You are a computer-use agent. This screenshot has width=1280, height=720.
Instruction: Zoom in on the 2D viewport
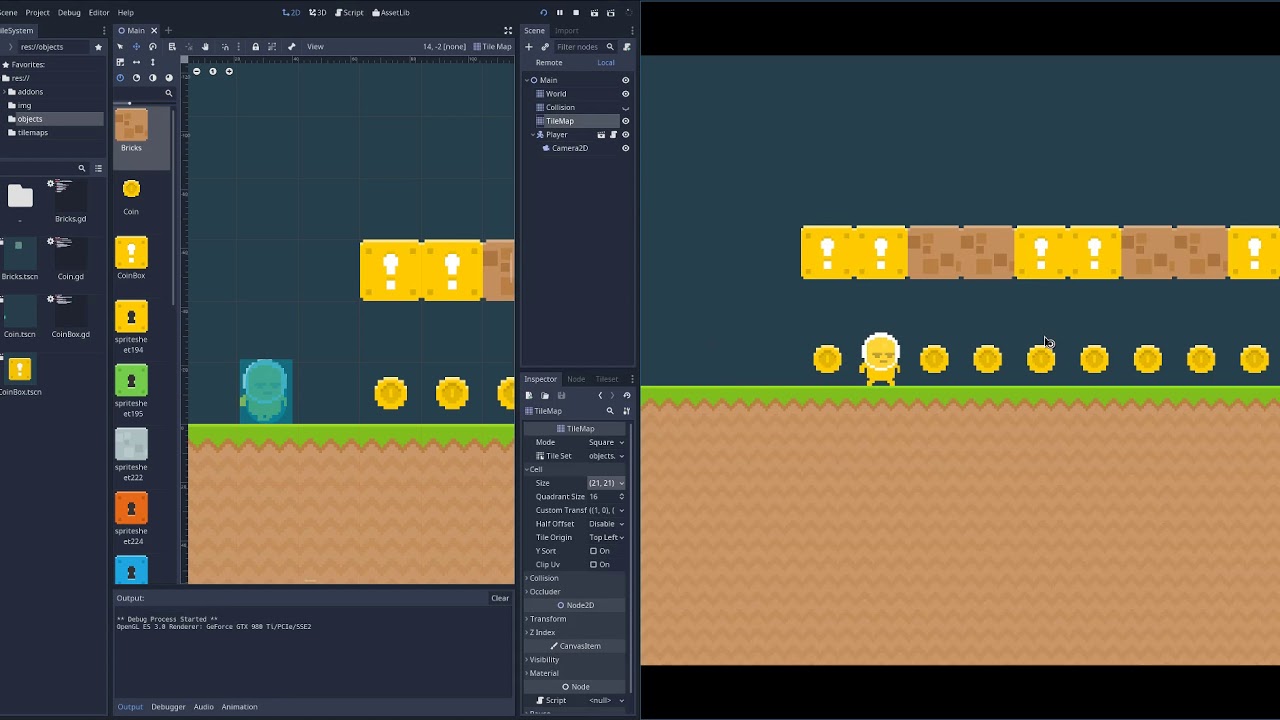click(229, 72)
